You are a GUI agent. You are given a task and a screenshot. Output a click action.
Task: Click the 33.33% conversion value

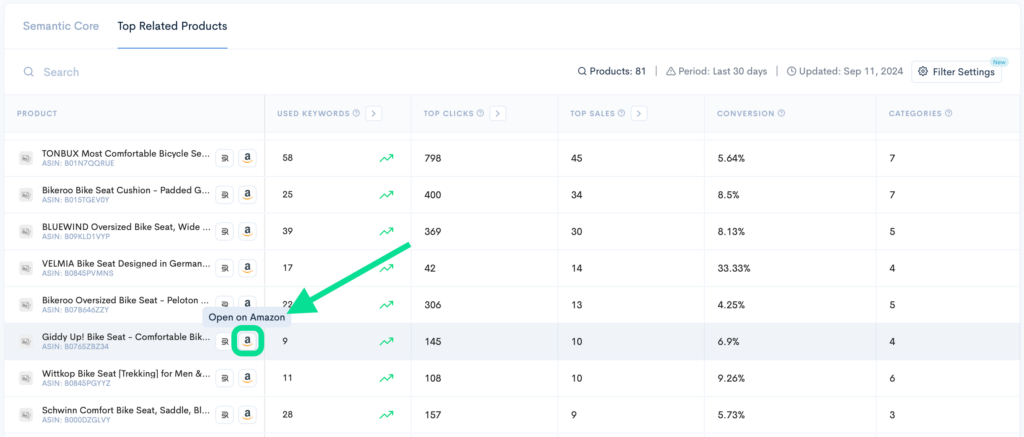click(x=733, y=268)
